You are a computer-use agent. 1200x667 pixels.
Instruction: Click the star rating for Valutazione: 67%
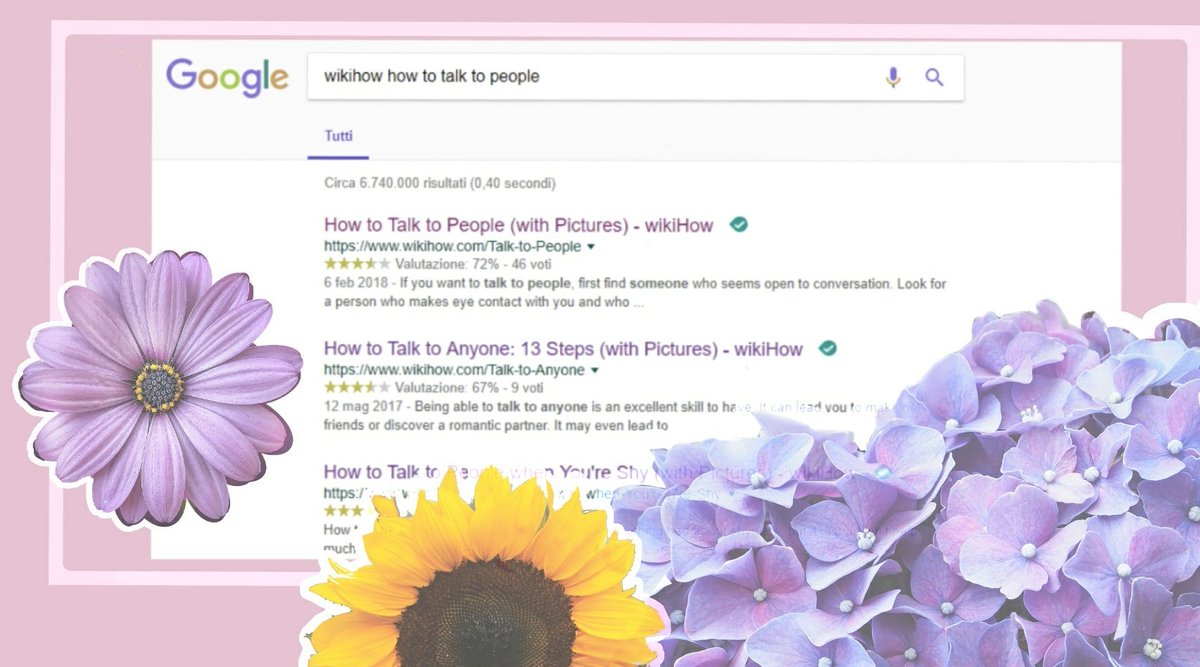click(357, 387)
